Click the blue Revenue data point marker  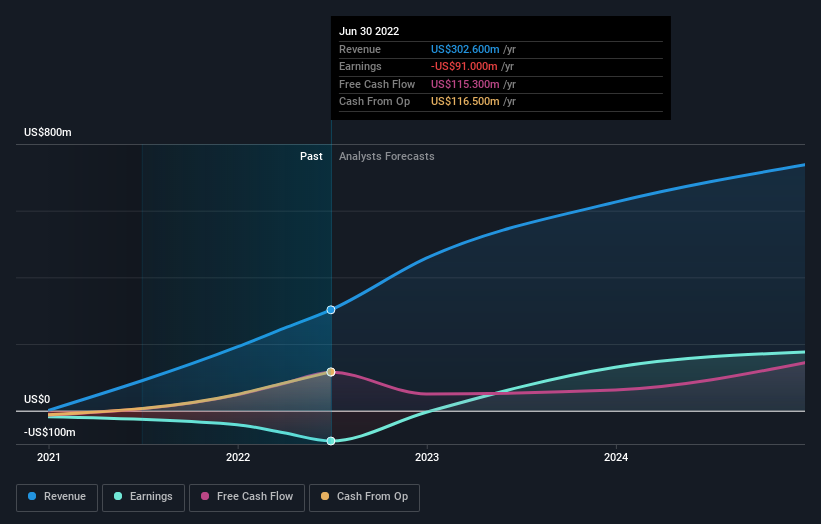pyautogui.click(x=331, y=310)
